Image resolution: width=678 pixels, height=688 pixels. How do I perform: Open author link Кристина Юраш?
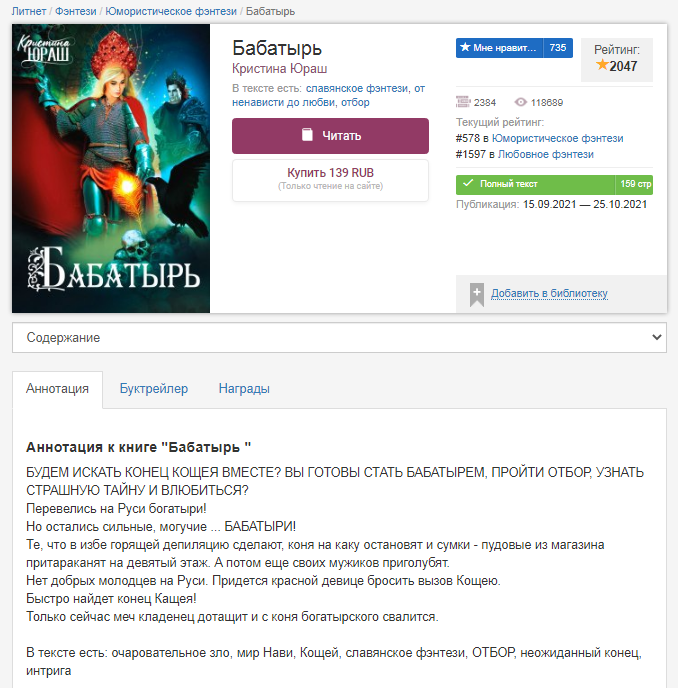click(x=280, y=69)
